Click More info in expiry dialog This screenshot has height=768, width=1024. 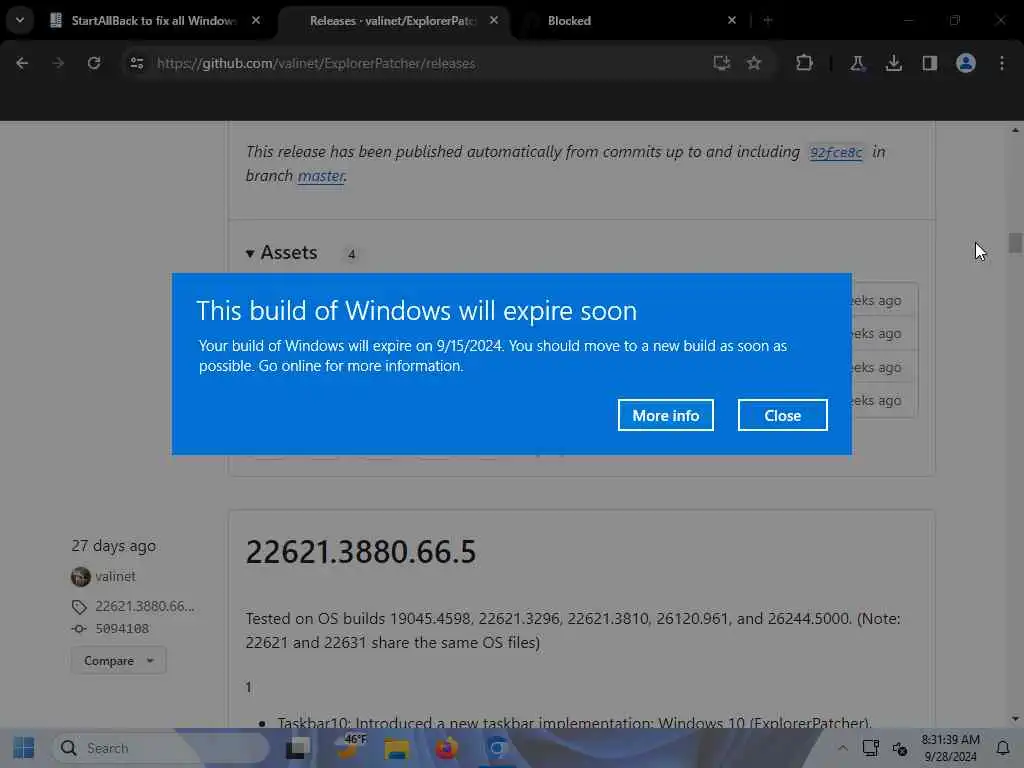665,415
